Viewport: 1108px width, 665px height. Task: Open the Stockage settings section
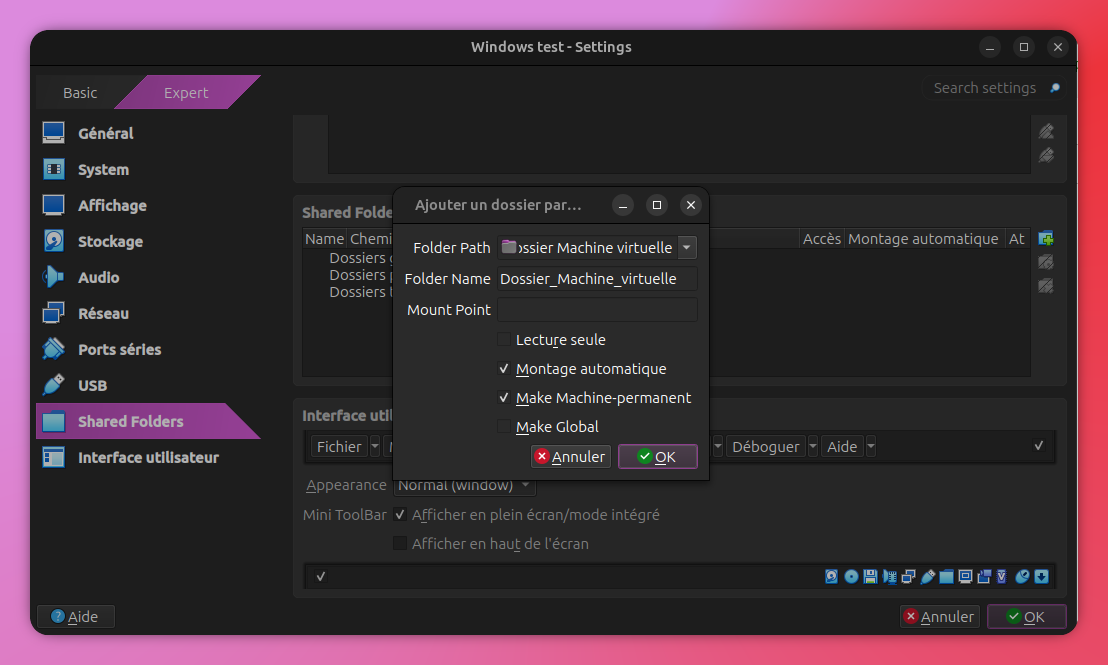pyautogui.click(x=110, y=242)
